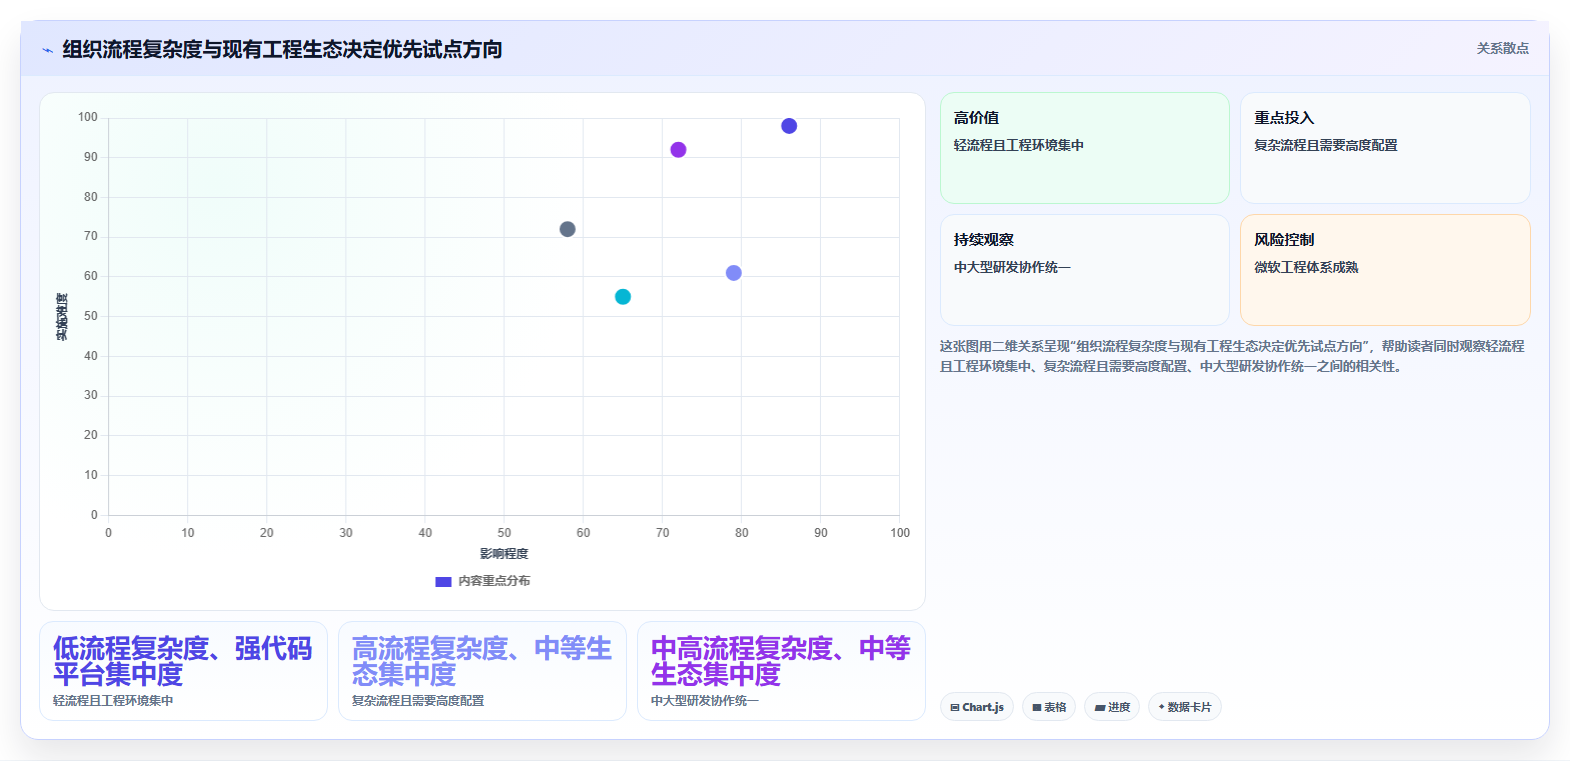Click the 影响程度 x-axis label

(x=504, y=554)
